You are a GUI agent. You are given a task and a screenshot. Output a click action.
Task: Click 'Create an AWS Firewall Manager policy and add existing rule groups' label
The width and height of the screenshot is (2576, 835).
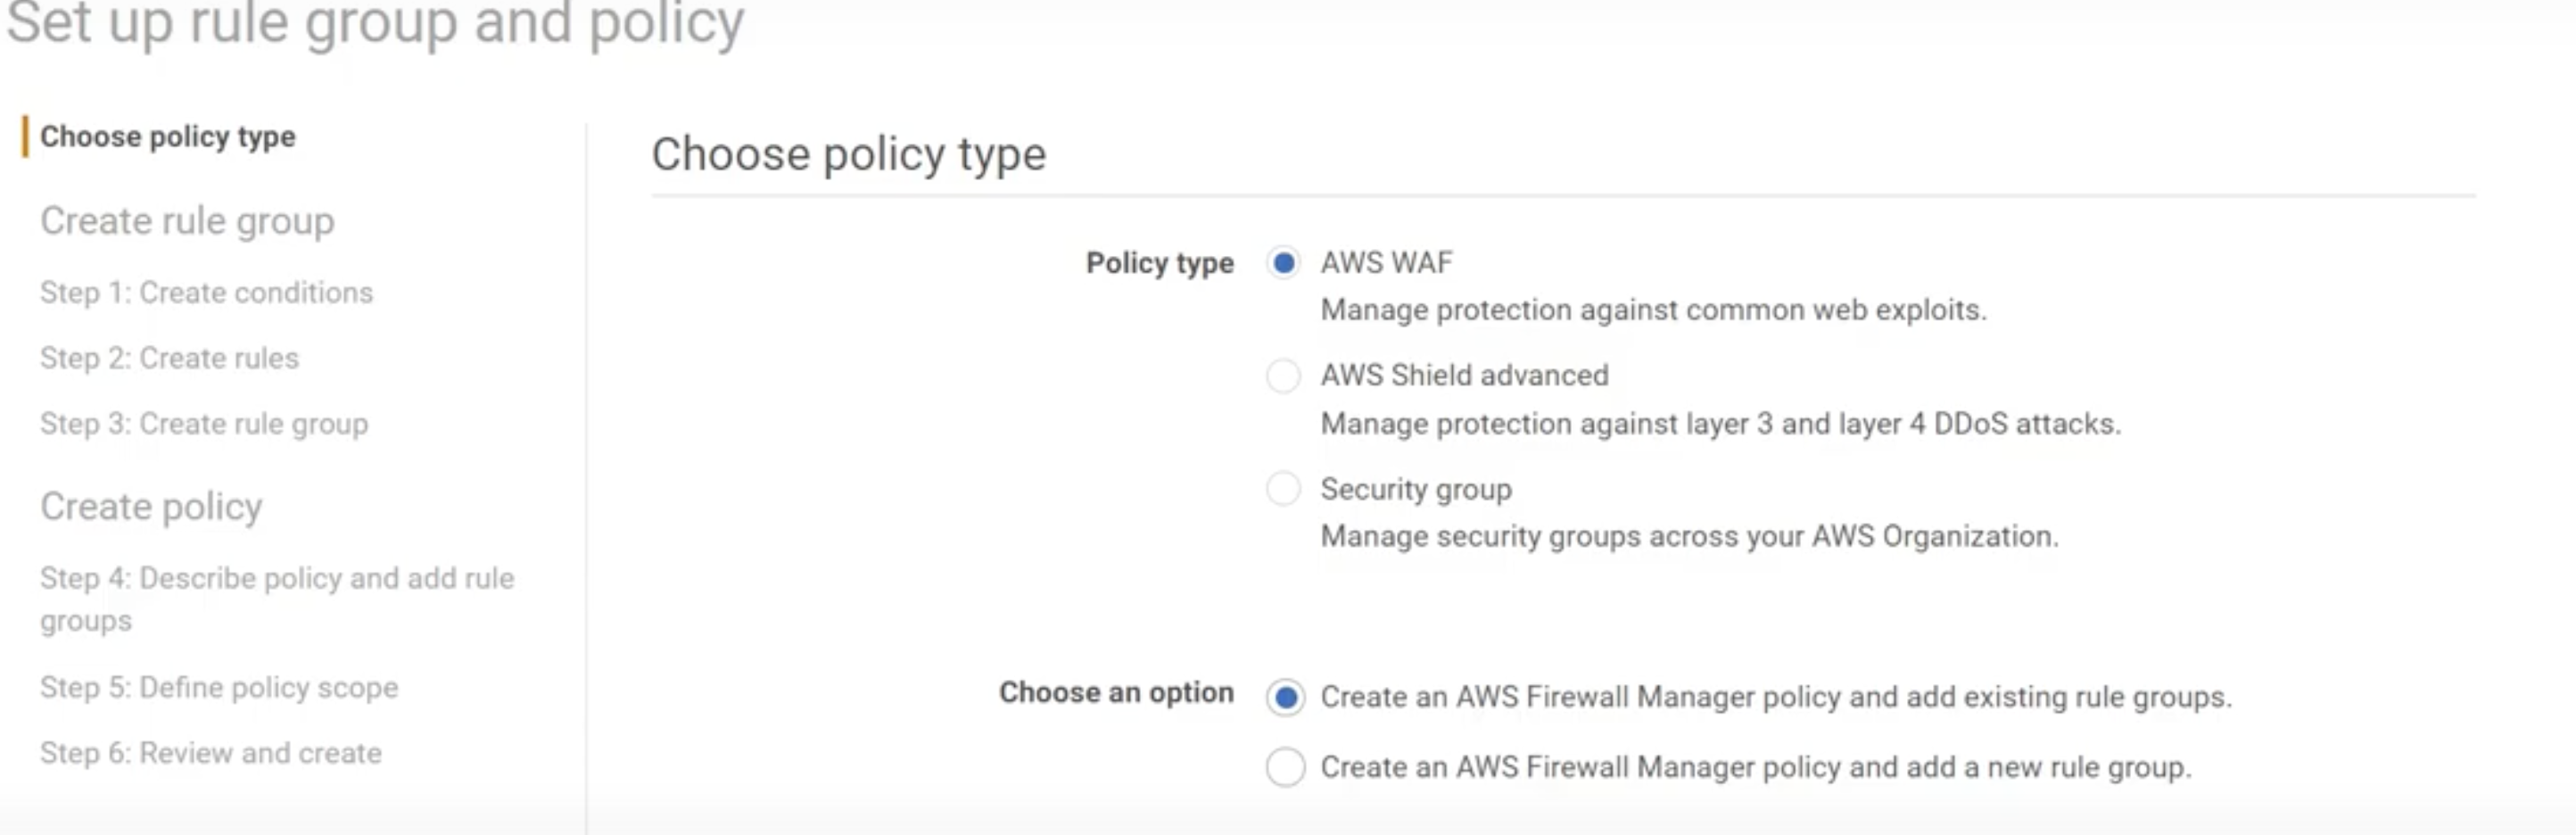tap(1776, 697)
